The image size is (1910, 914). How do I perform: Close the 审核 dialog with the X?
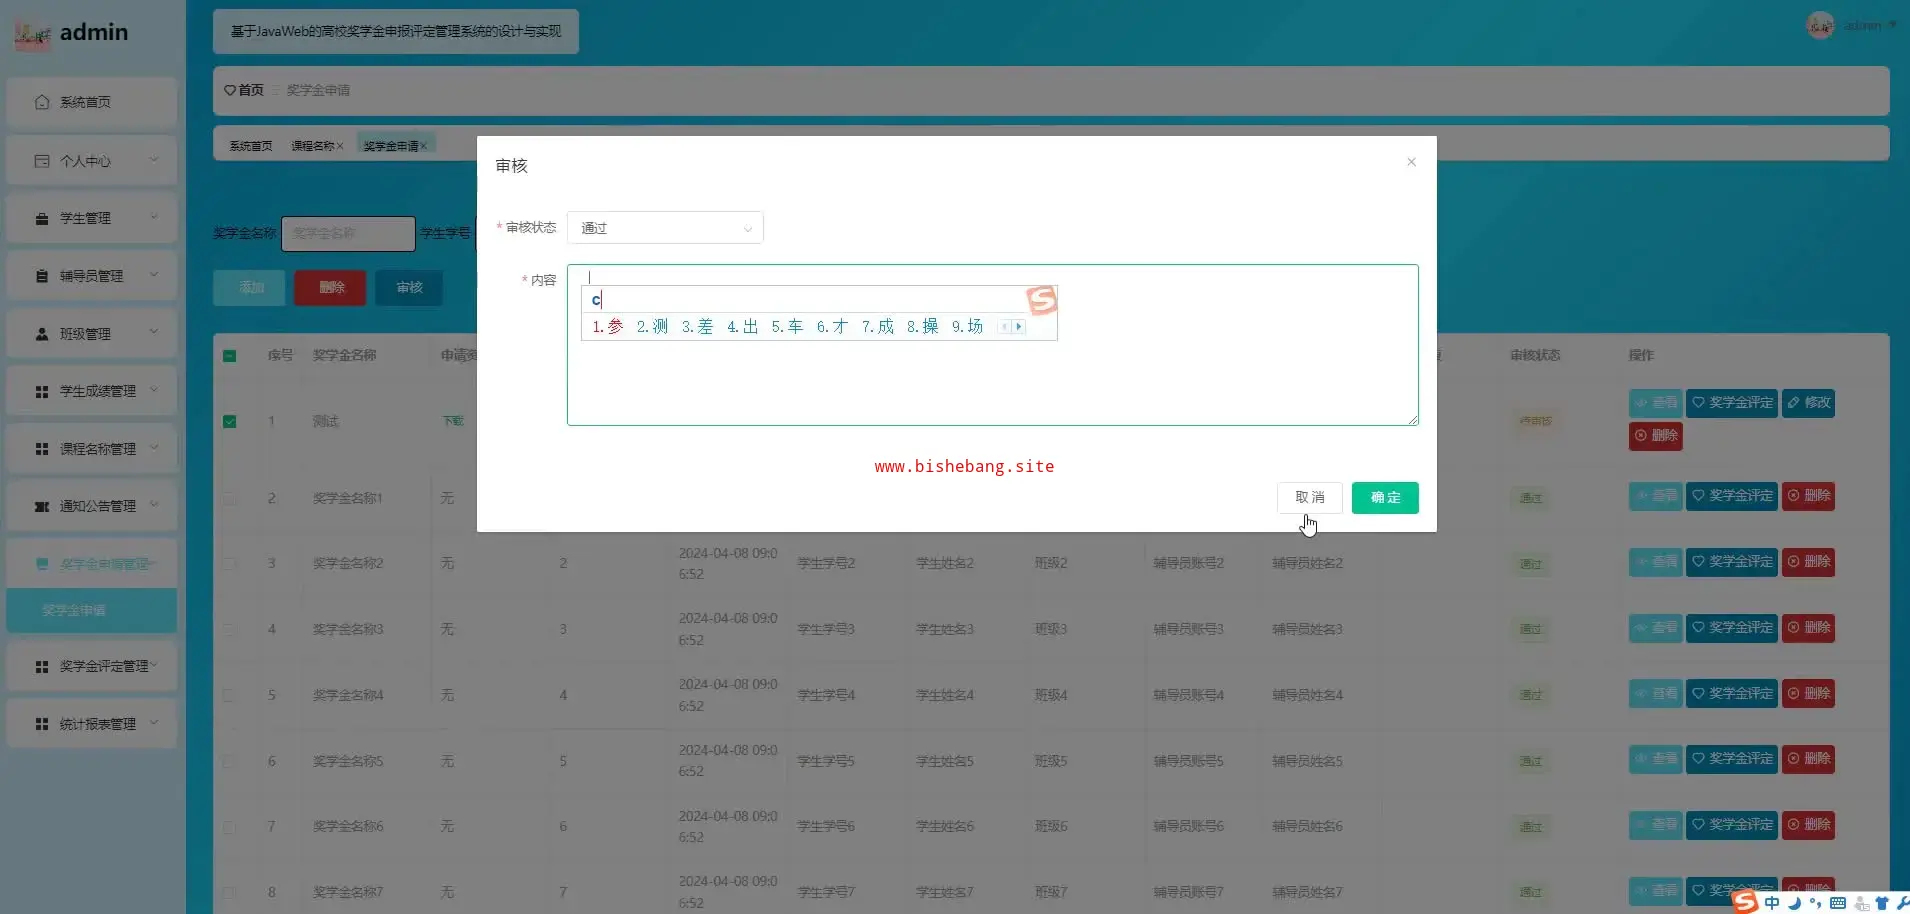pos(1411,162)
